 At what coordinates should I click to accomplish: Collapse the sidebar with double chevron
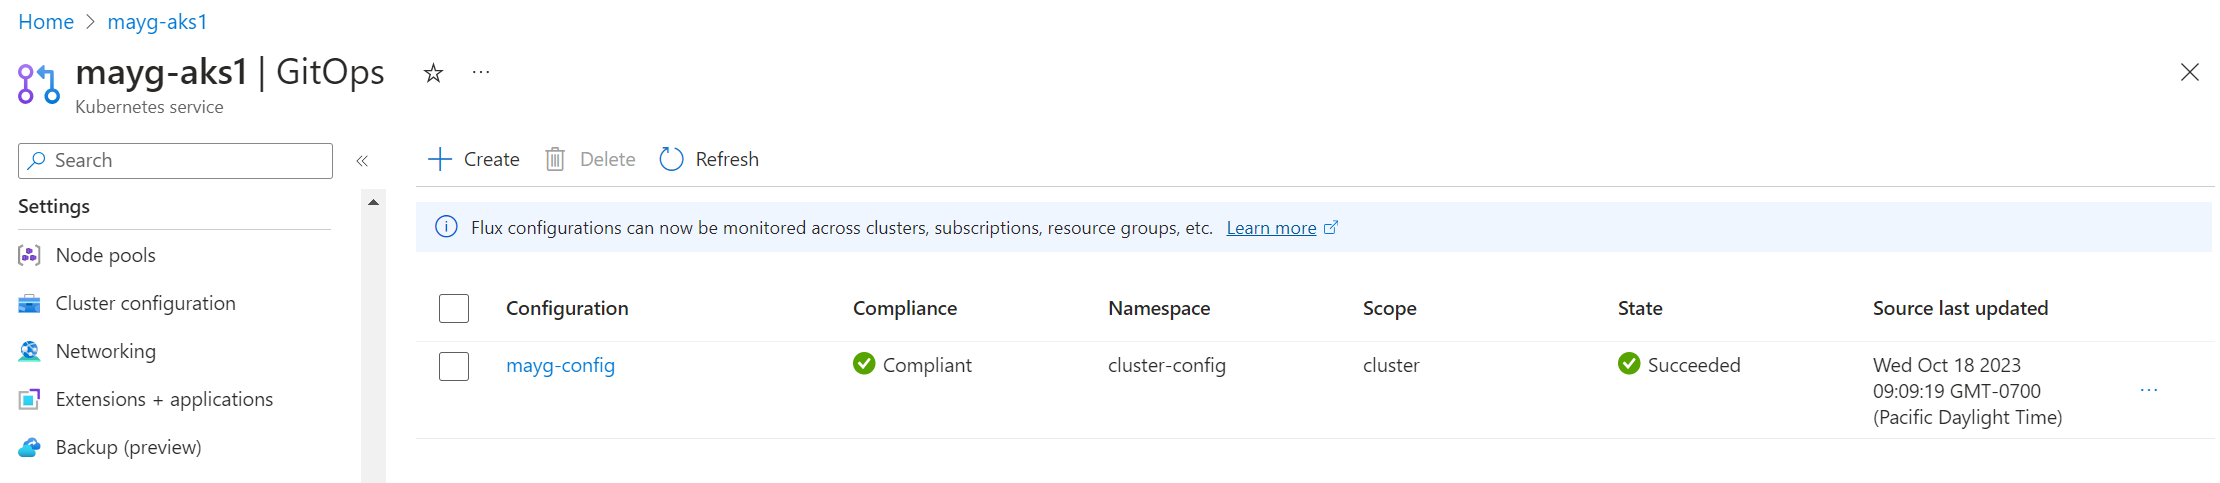coord(362,160)
